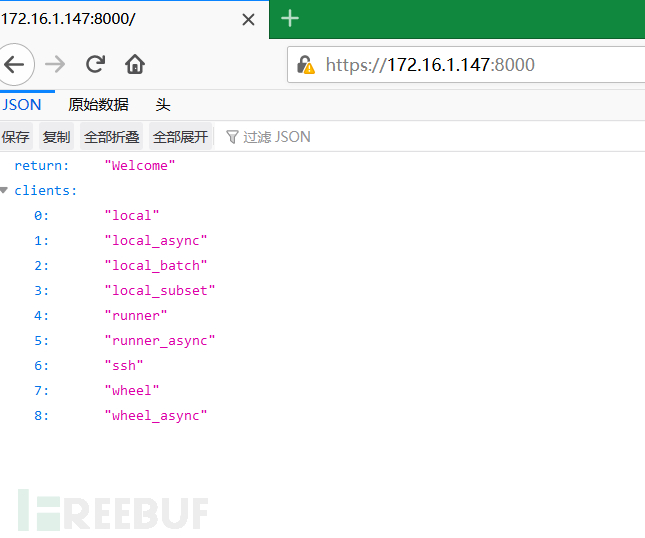Click the 复制 copy button
Screen dimensions: 645x538
[x=56, y=137]
